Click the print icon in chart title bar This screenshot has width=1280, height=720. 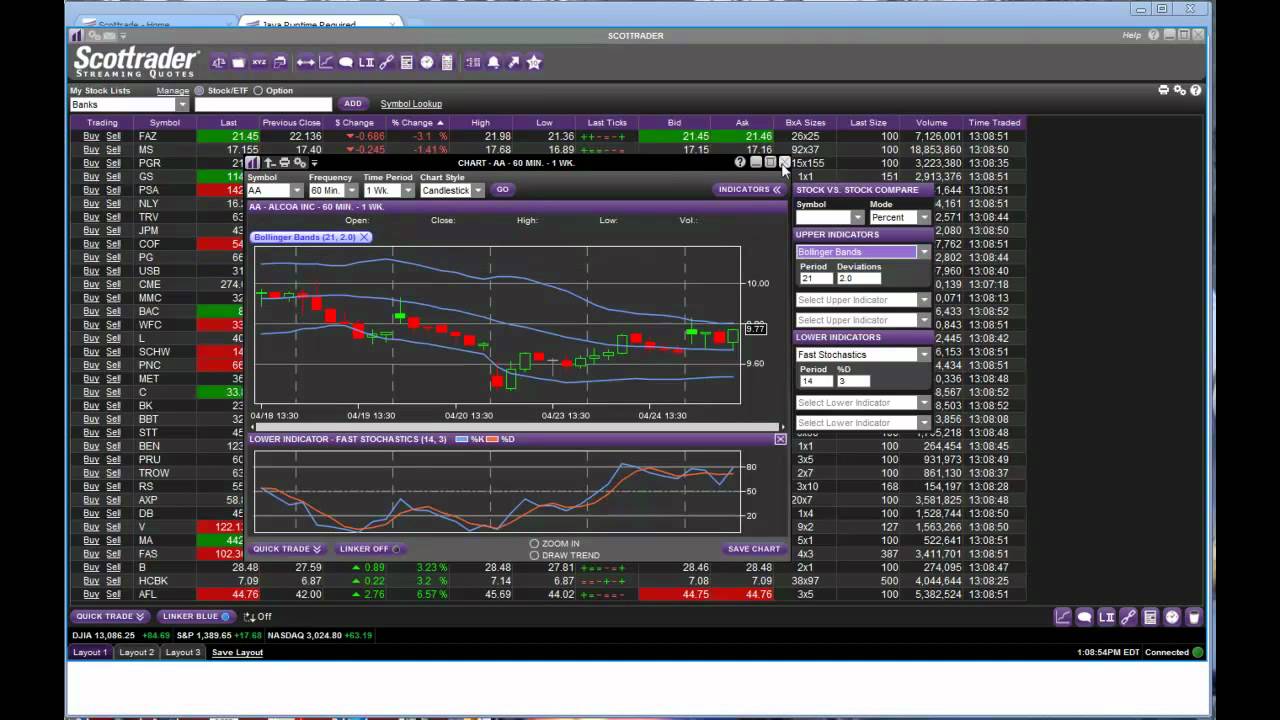click(284, 162)
